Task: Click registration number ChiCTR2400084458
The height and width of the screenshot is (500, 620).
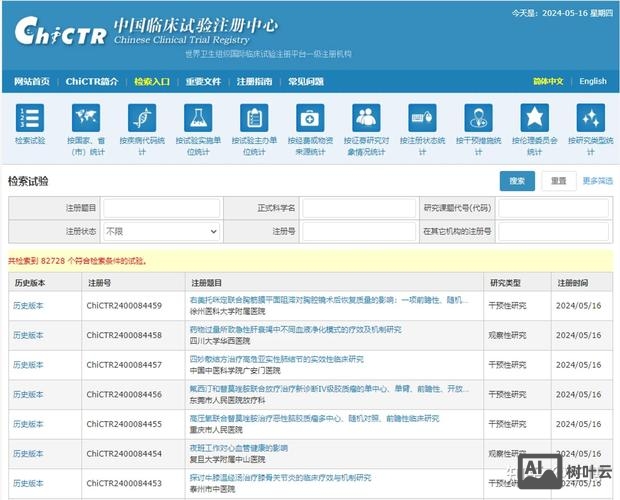Action: click(124, 335)
